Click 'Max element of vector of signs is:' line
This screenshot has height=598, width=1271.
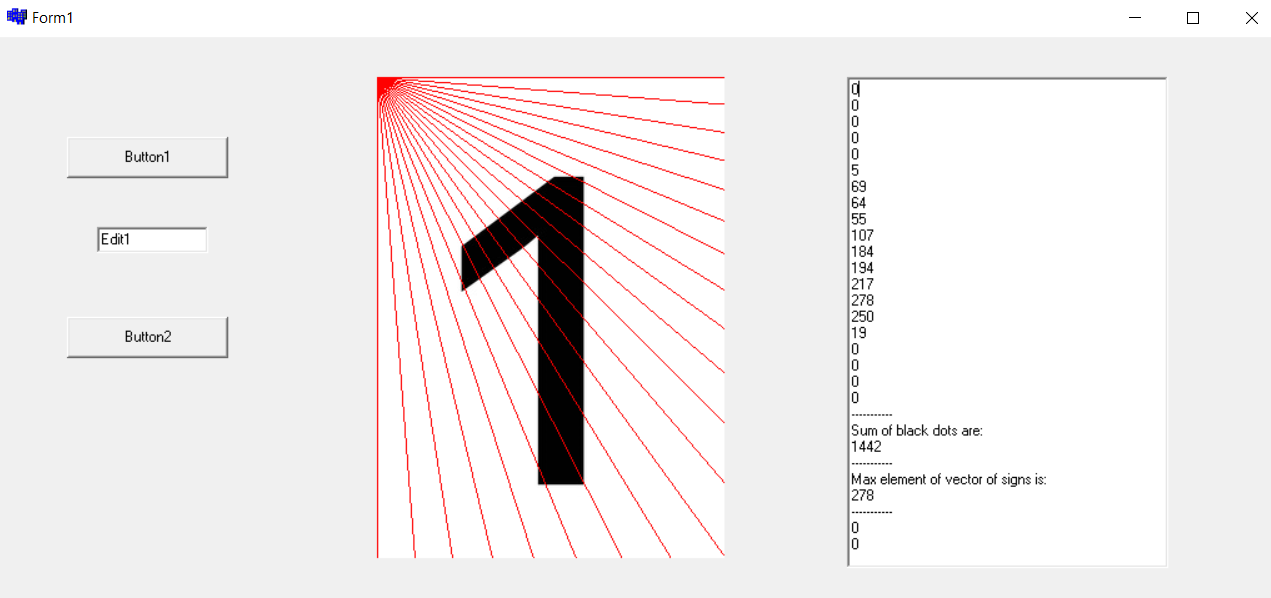point(949,479)
